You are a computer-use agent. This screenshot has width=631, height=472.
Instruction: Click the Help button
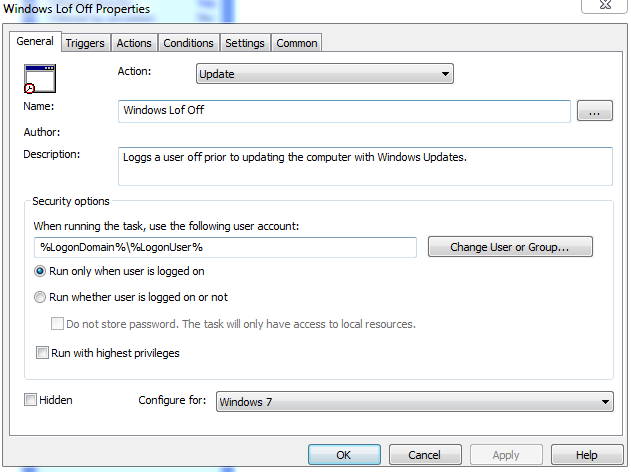click(587, 455)
